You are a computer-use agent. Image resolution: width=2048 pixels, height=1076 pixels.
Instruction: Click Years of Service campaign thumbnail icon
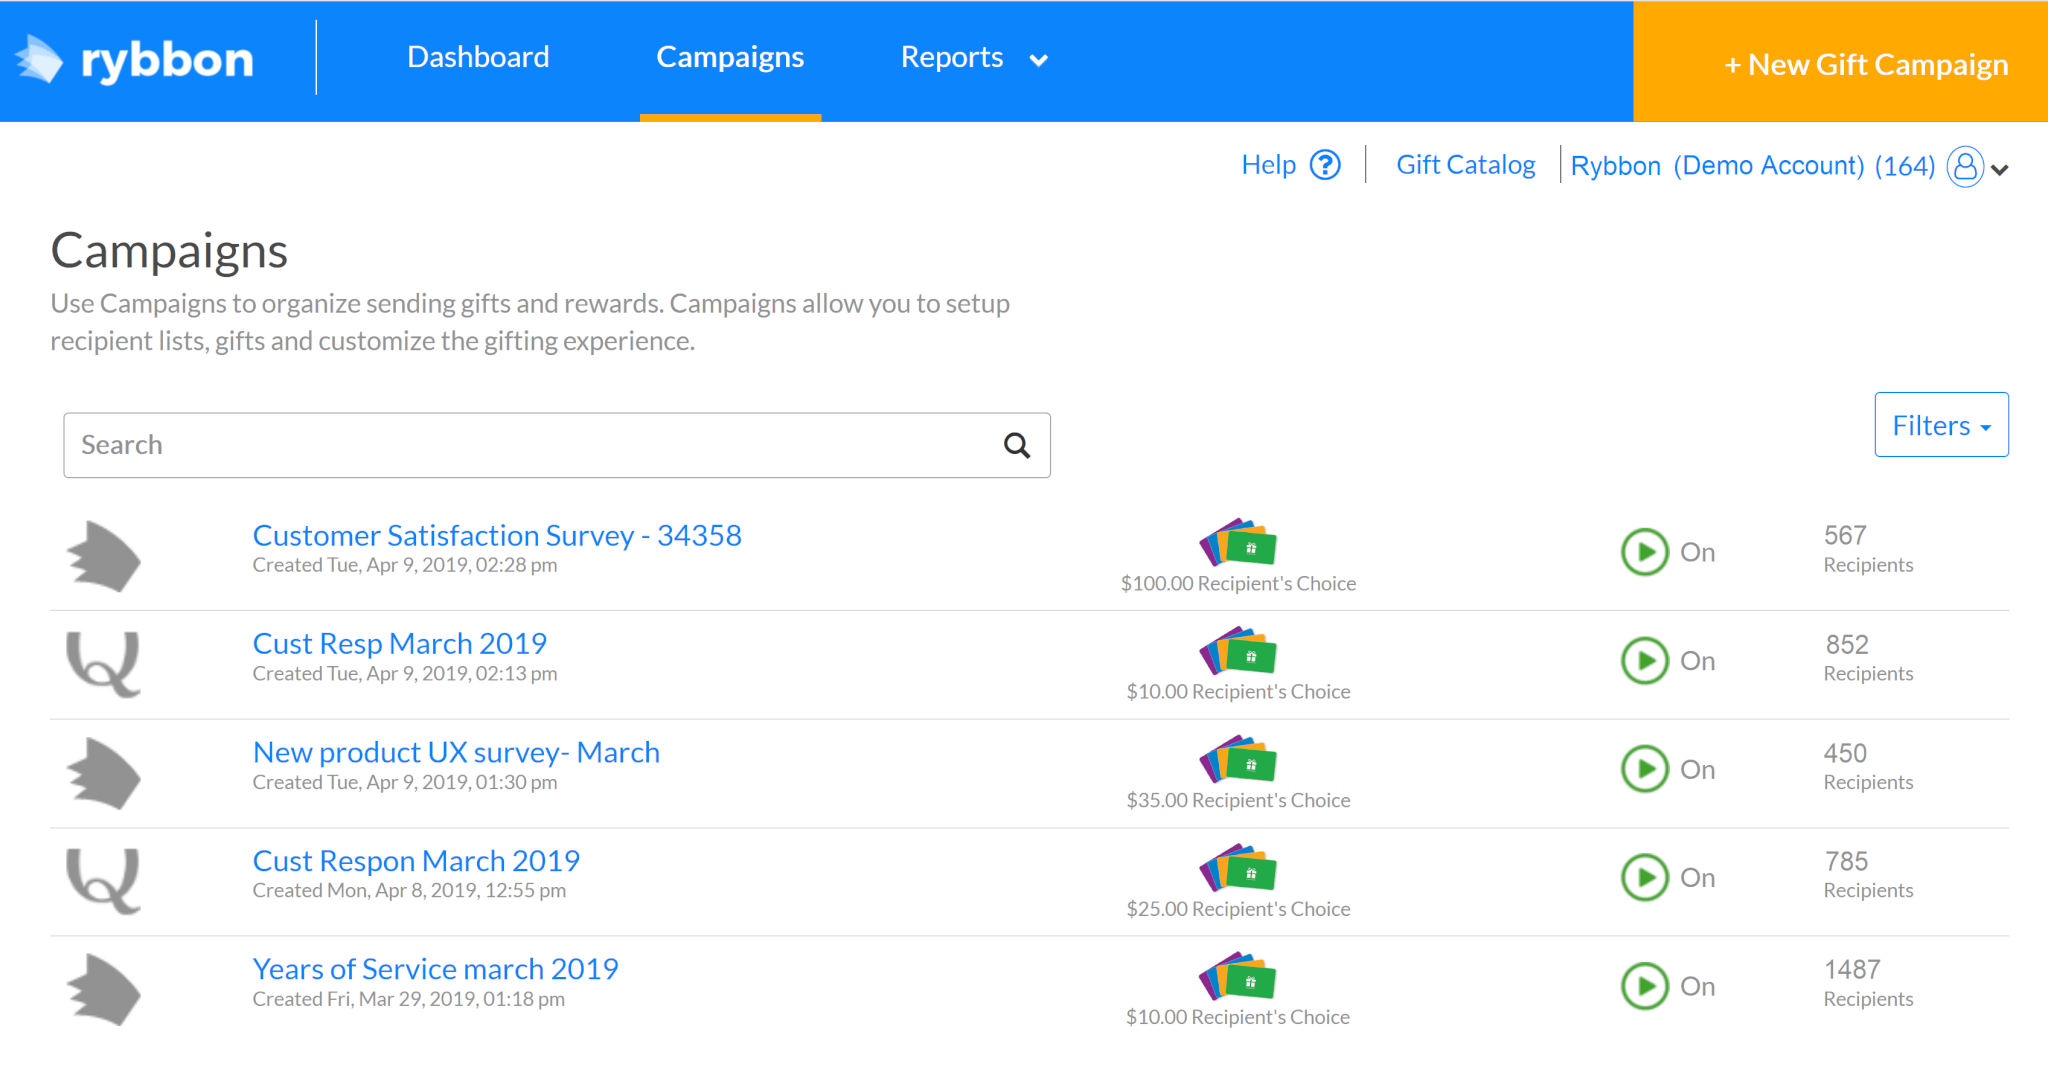104,990
